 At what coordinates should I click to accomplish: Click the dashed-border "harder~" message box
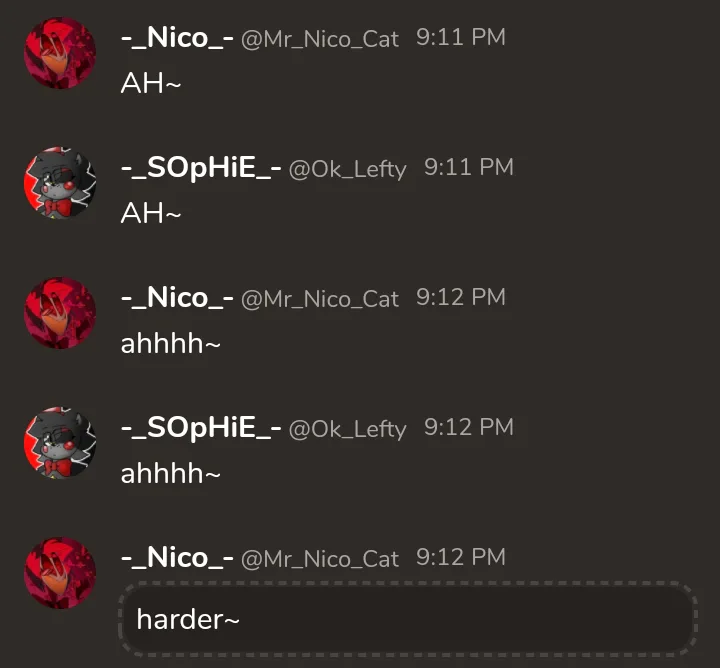(408, 619)
